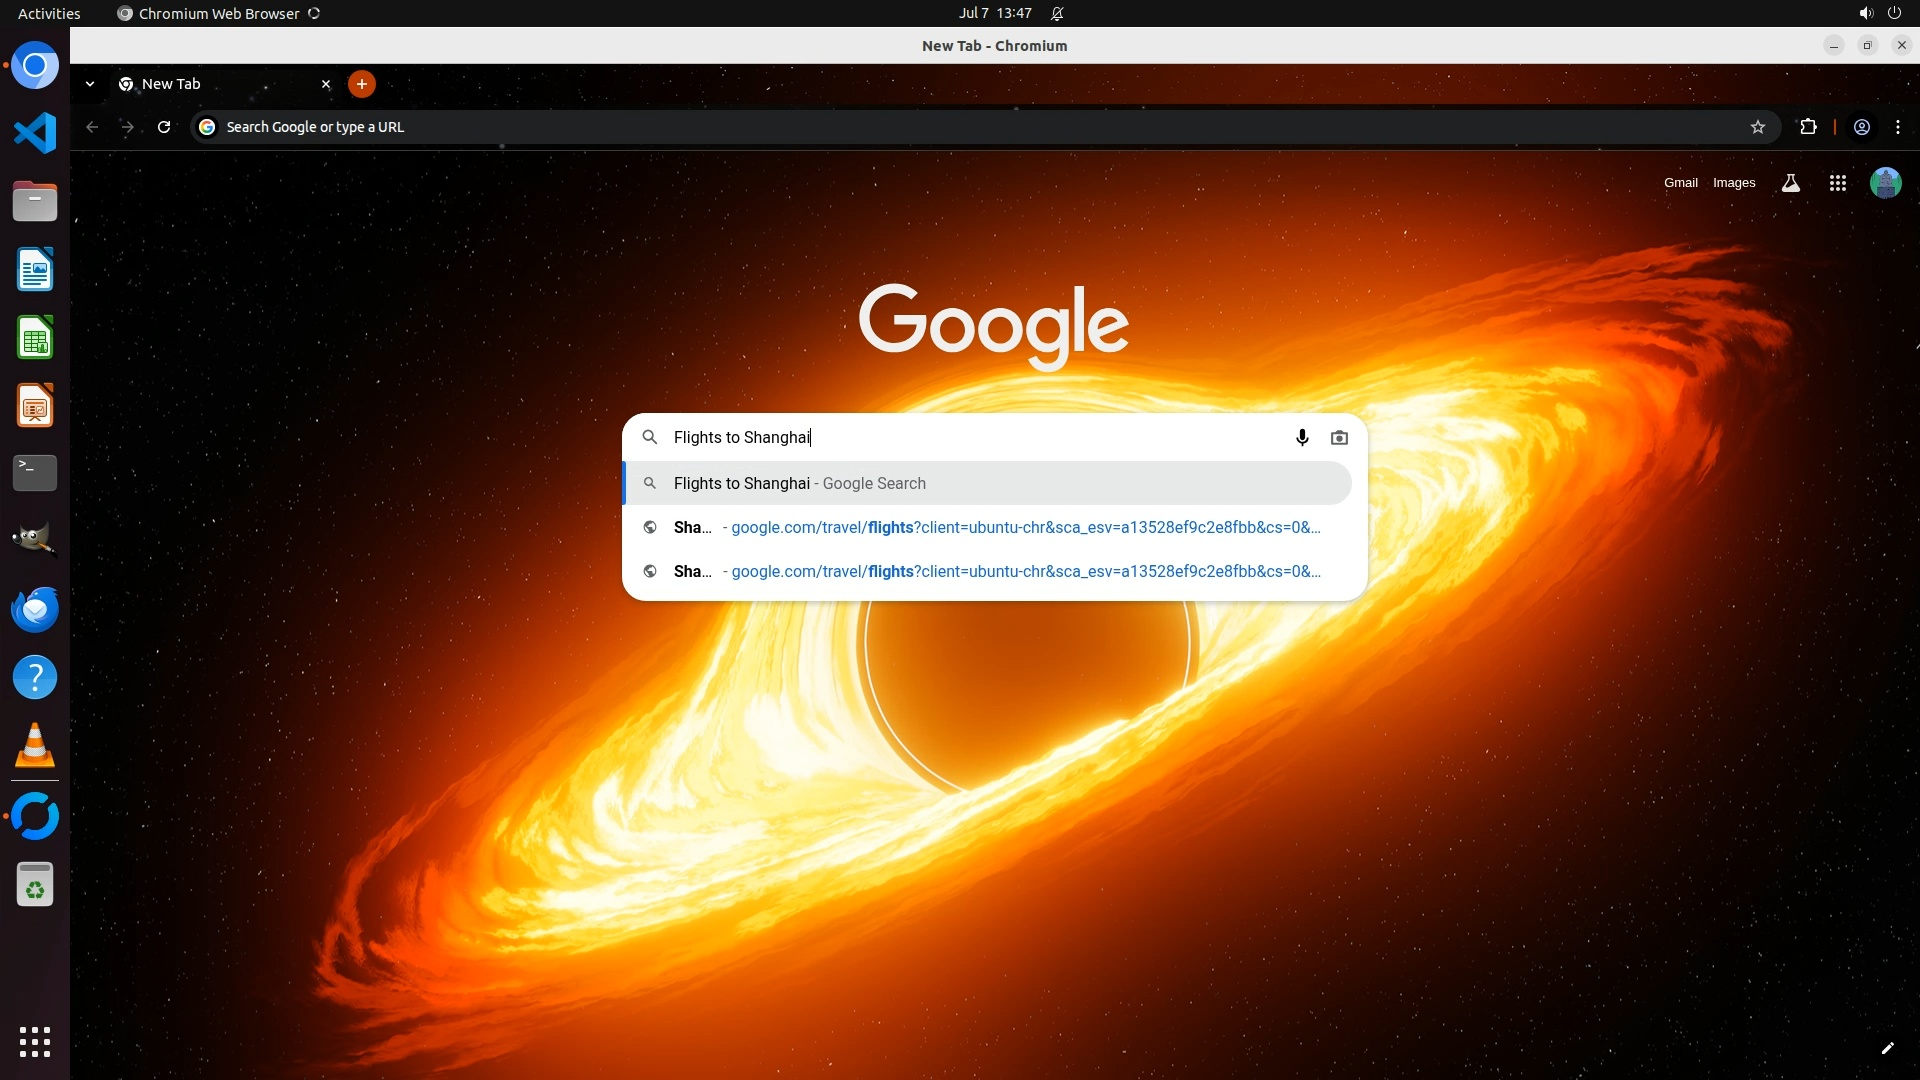Image resolution: width=1920 pixels, height=1080 pixels.
Task: Open Chromium three-dot menu
Action: point(1898,127)
